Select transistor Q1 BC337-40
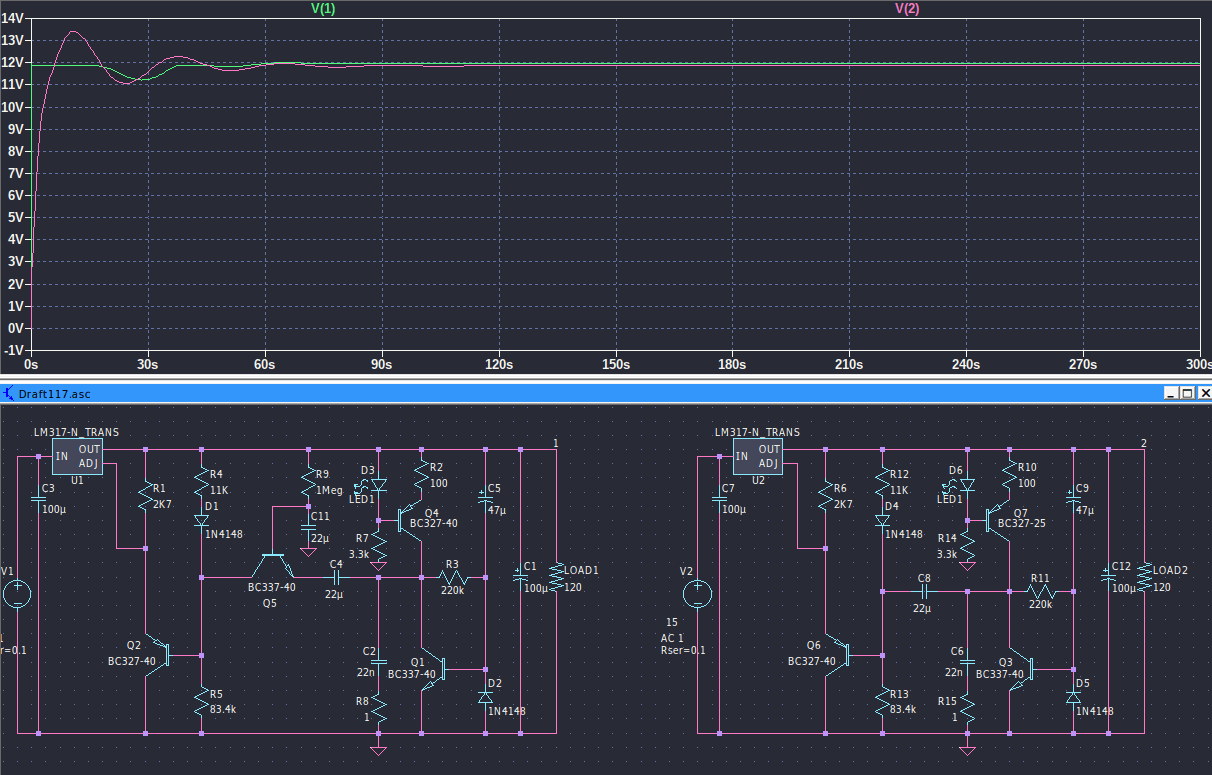The width and height of the screenshot is (1212, 775). [433, 669]
